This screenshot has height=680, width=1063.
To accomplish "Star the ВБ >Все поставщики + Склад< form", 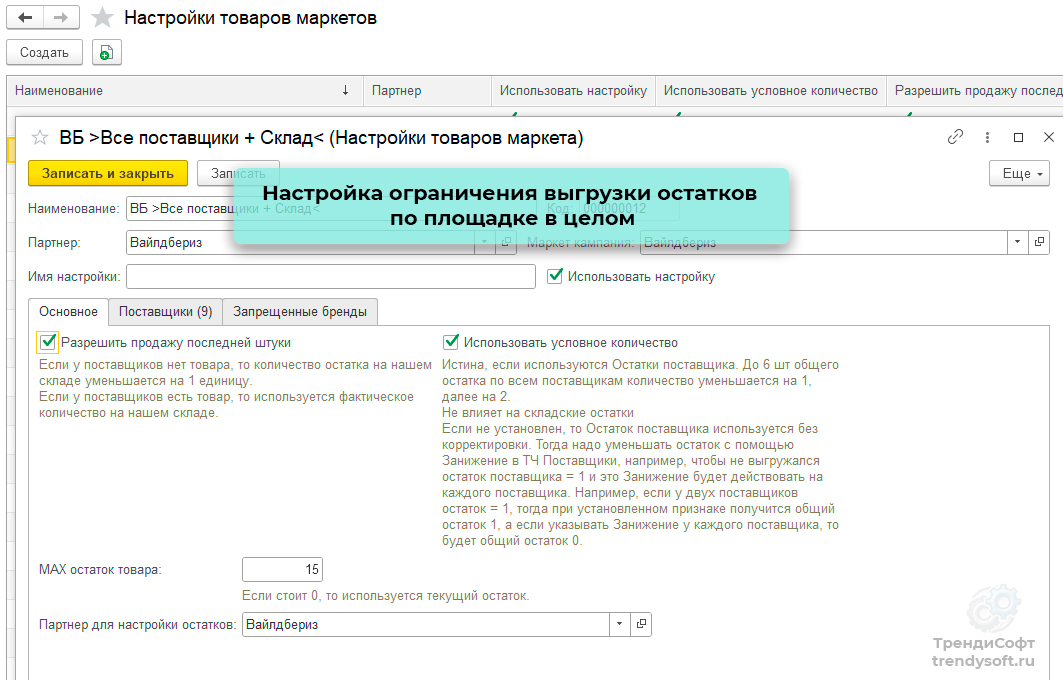I will click(x=40, y=138).
